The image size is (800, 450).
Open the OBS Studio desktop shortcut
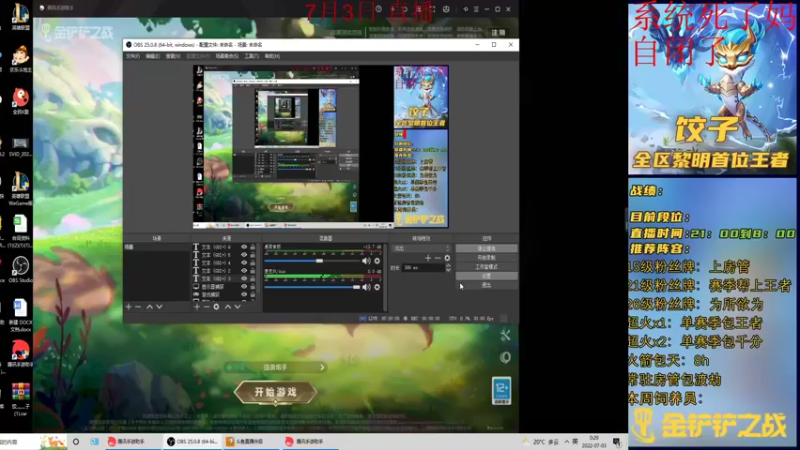tap(20, 269)
